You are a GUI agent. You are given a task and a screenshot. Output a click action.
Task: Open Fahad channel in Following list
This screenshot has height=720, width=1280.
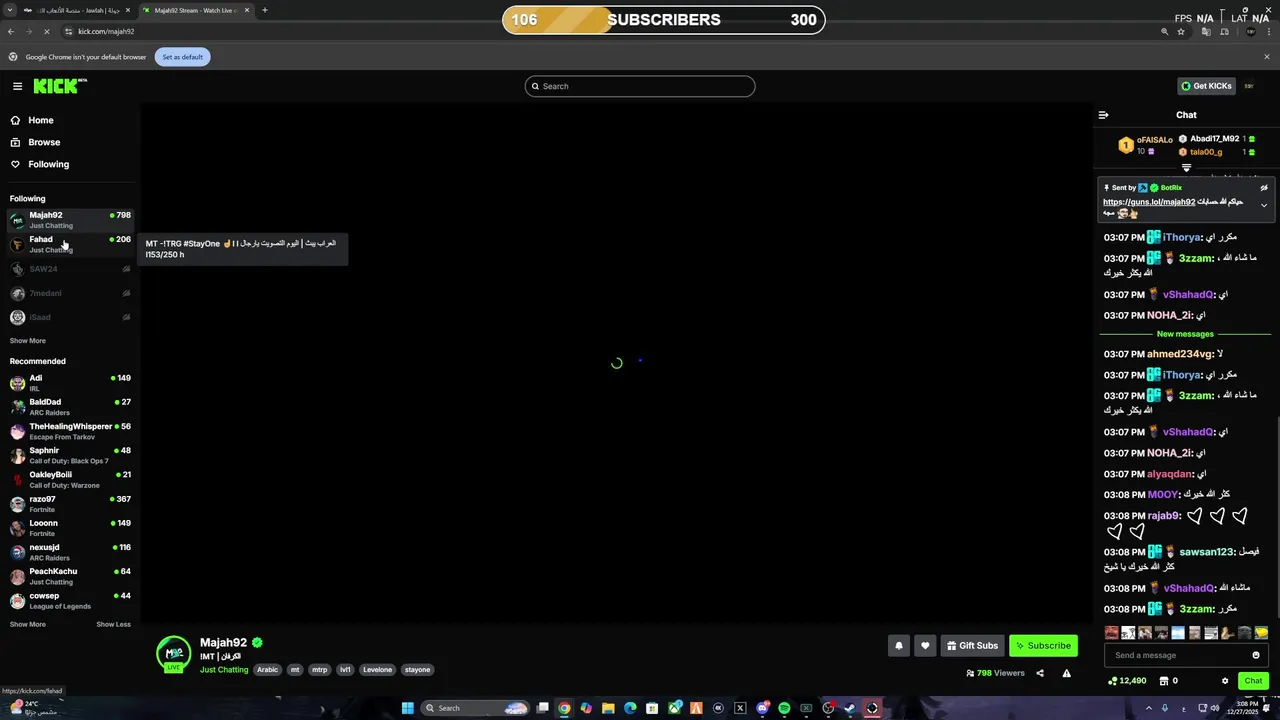pyautogui.click(x=70, y=244)
